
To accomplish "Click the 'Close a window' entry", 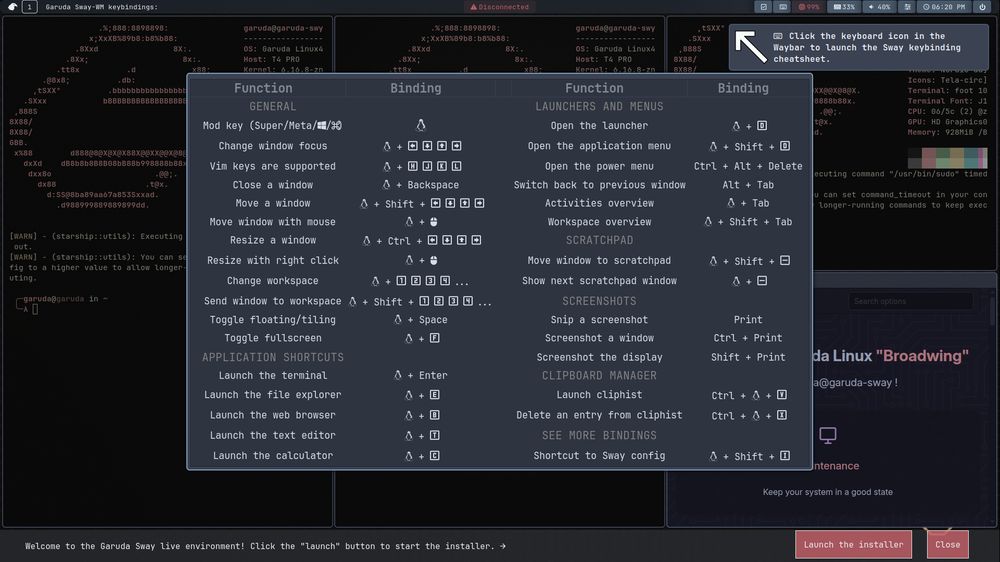I will coord(272,185).
